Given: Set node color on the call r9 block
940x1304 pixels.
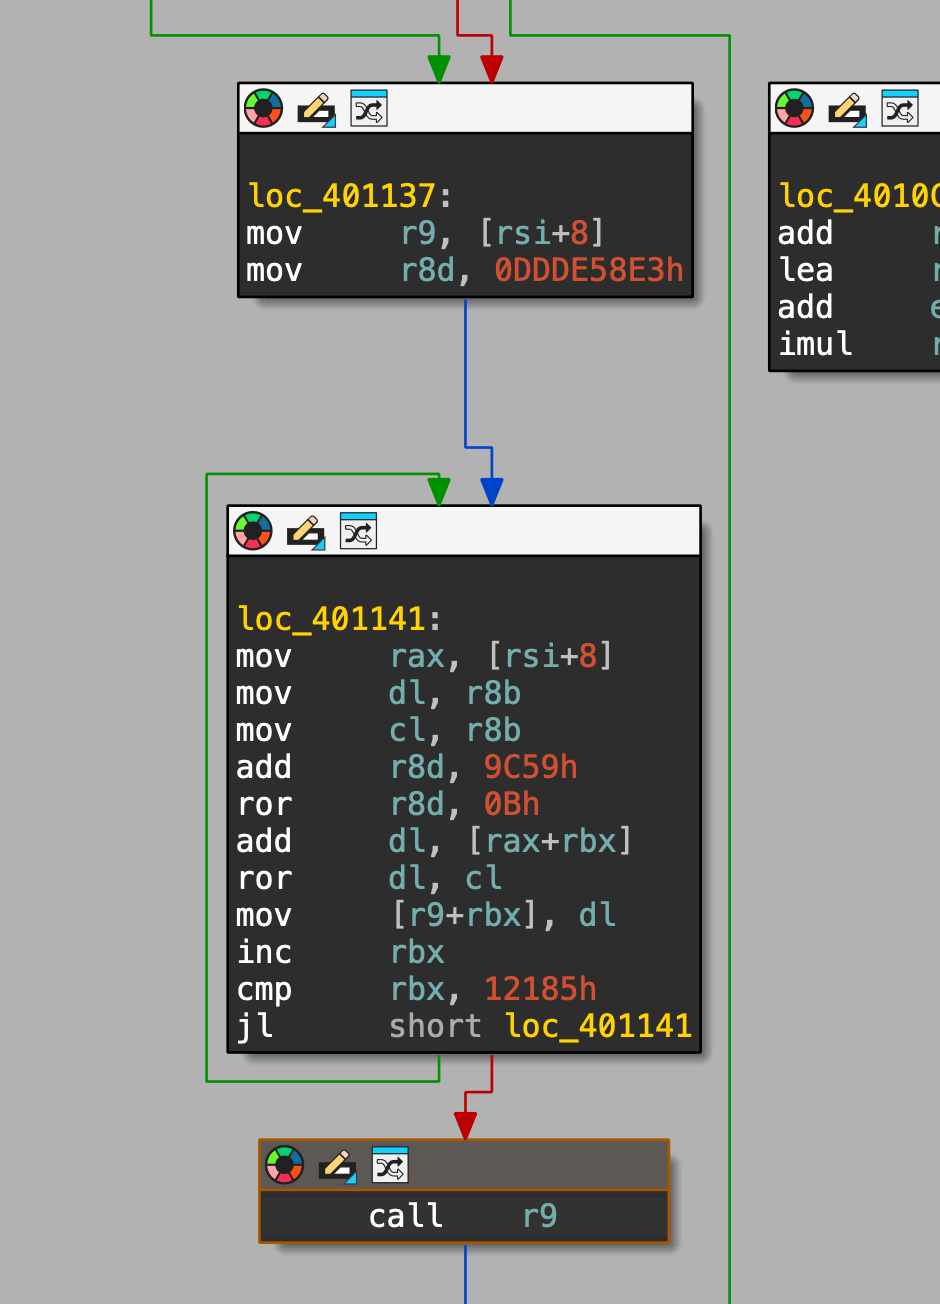Looking at the screenshot, I should coord(285,1165).
